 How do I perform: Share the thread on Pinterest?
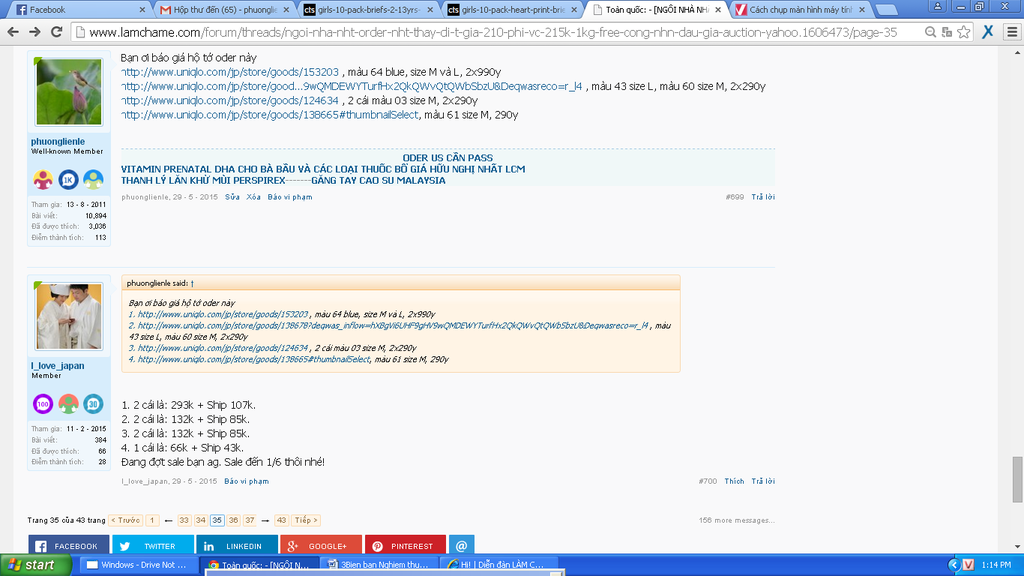[x=404, y=546]
